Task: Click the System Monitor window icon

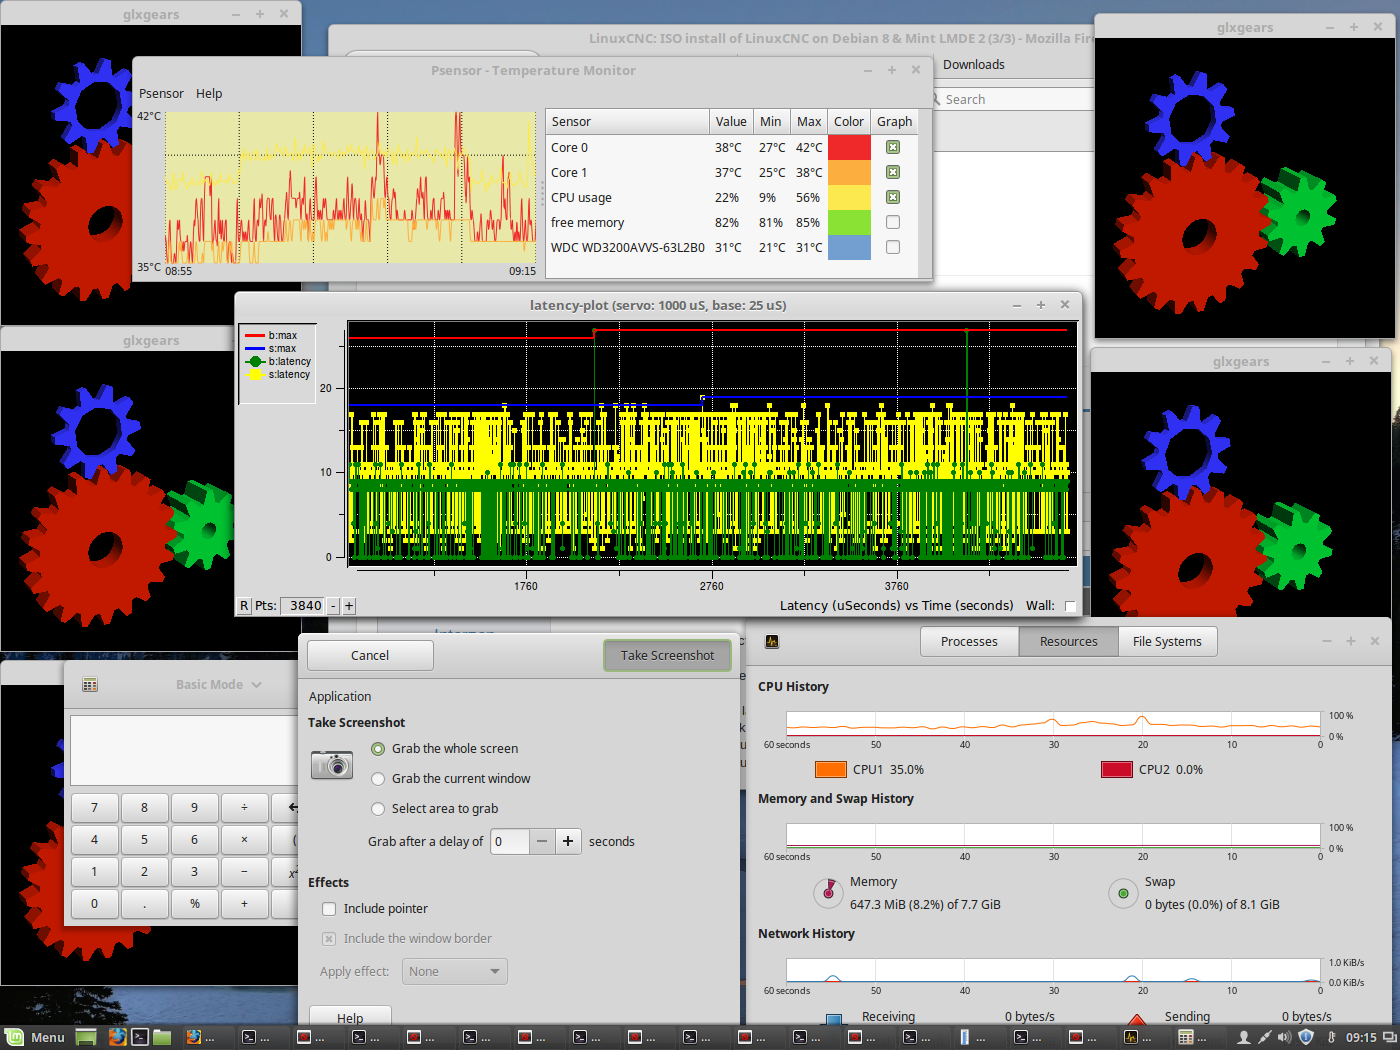Action: click(x=771, y=642)
